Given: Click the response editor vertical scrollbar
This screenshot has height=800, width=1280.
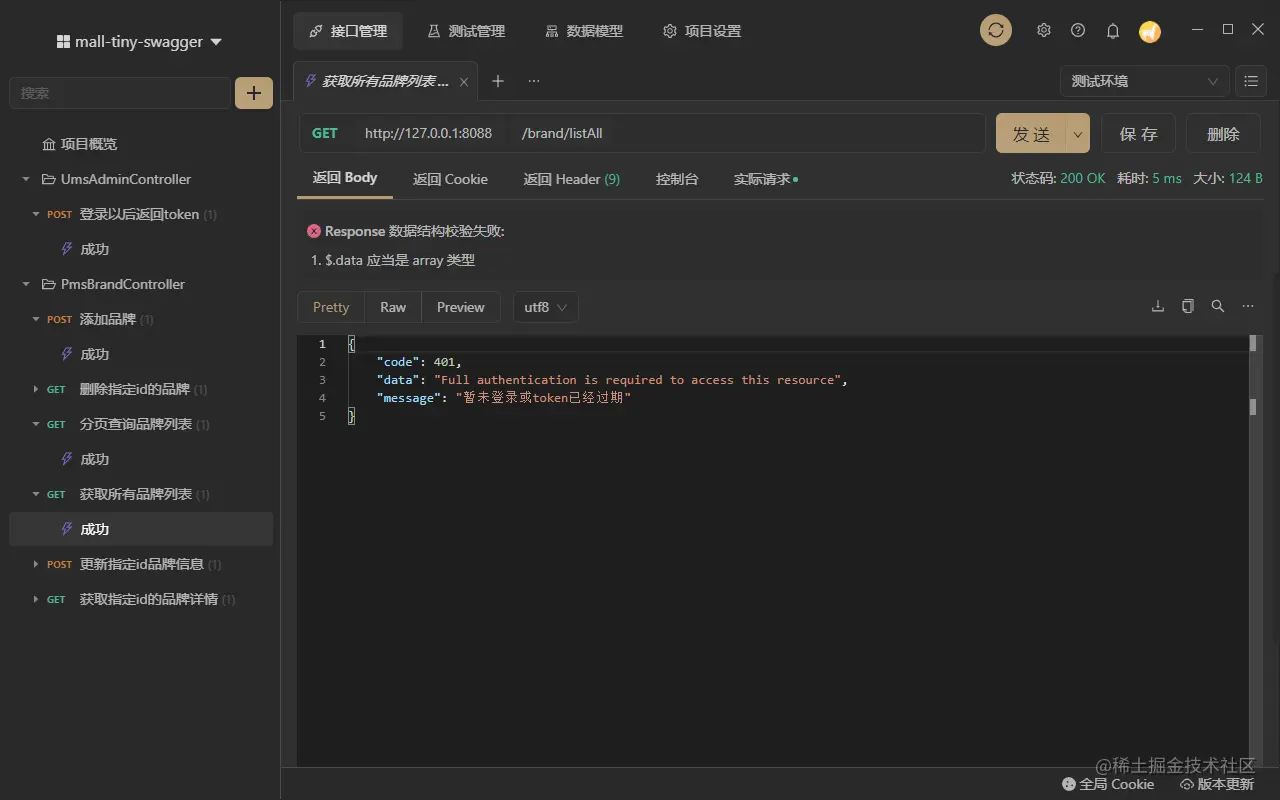Looking at the screenshot, I should [x=1253, y=550].
